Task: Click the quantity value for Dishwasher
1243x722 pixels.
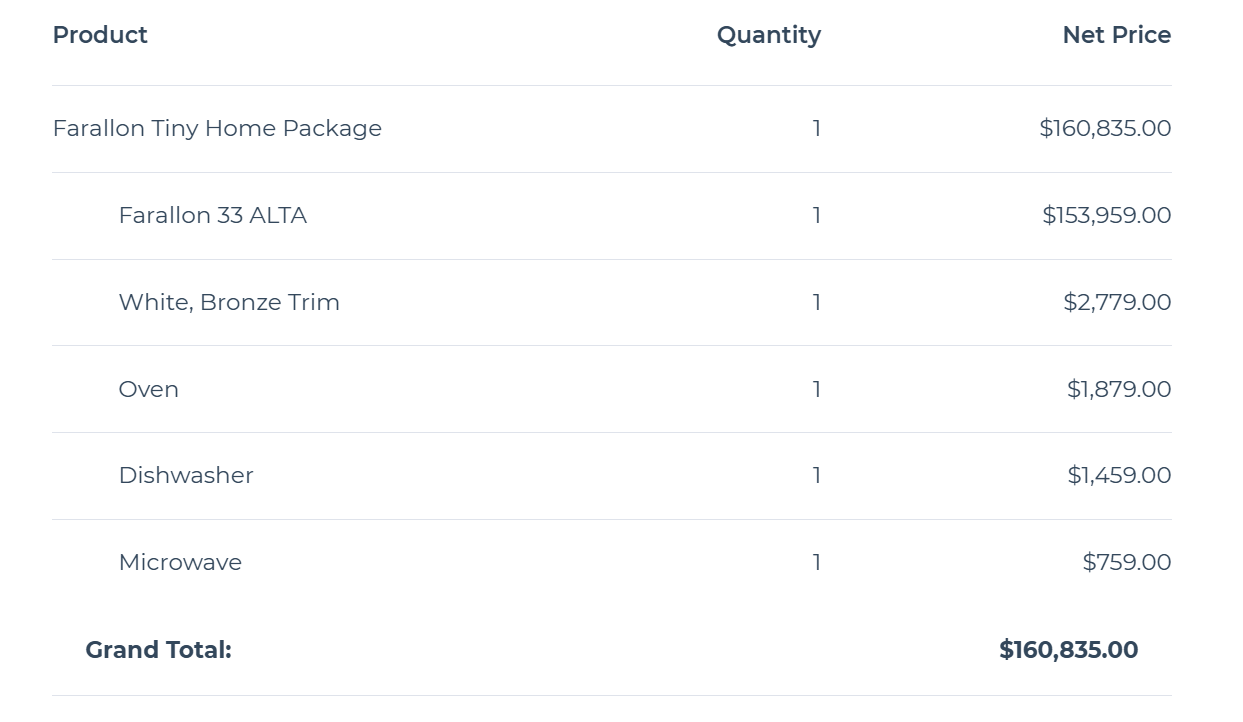Action: (817, 475)
